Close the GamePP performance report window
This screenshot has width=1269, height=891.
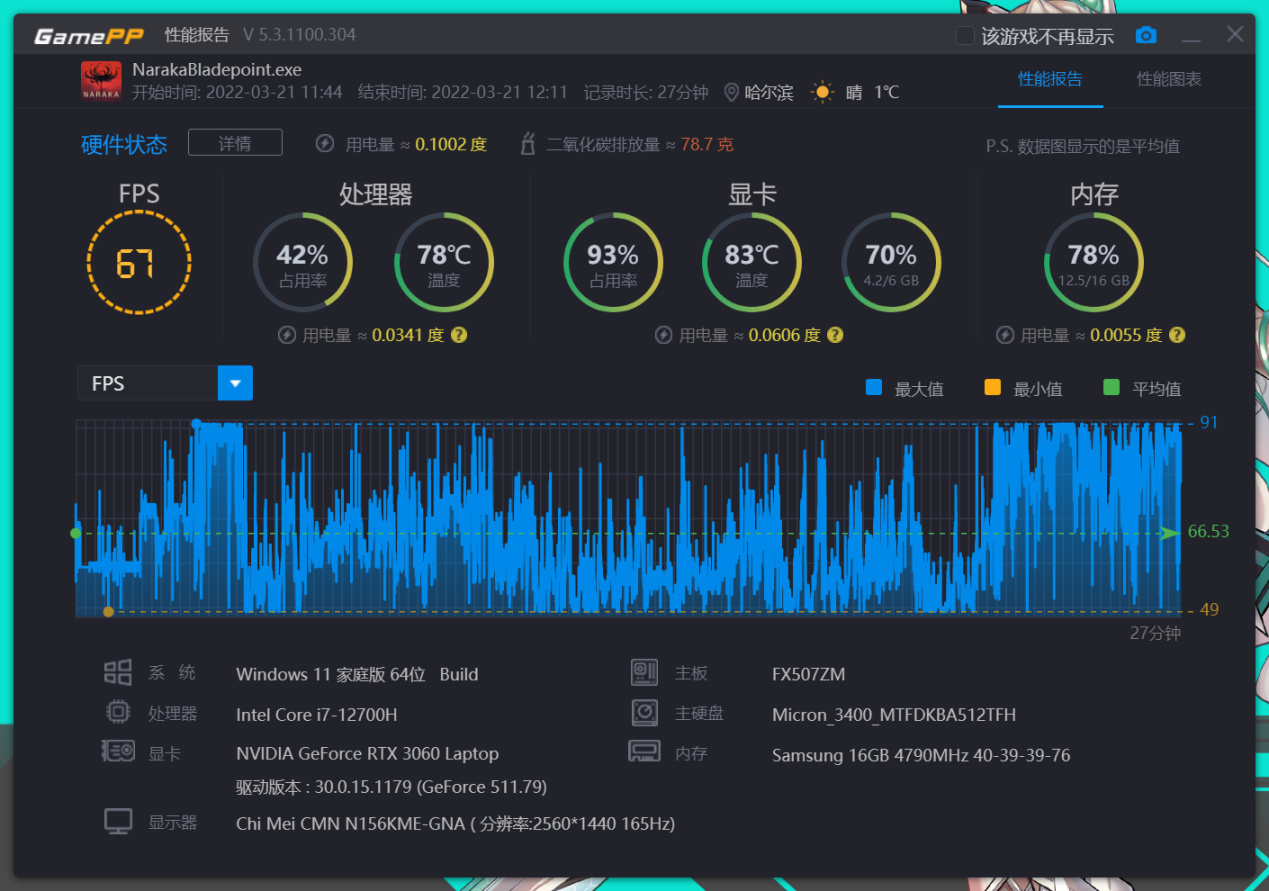1235,35
